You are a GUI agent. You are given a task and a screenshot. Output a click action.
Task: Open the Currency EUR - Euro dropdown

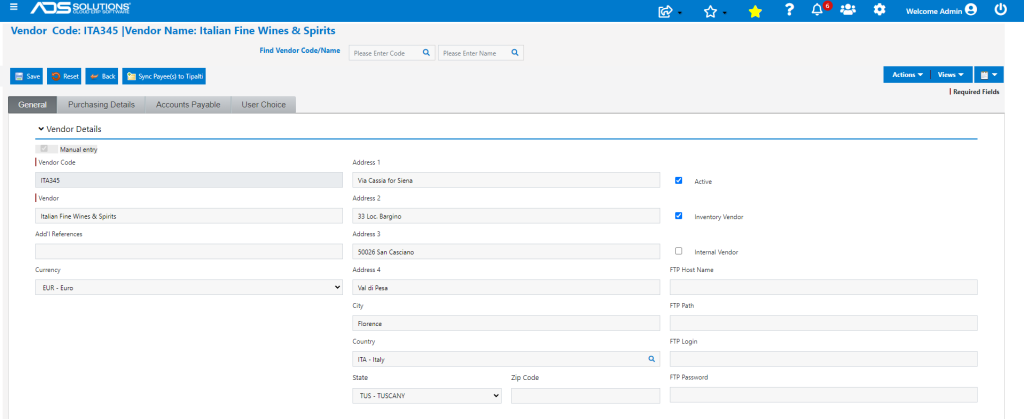point(189,287)
